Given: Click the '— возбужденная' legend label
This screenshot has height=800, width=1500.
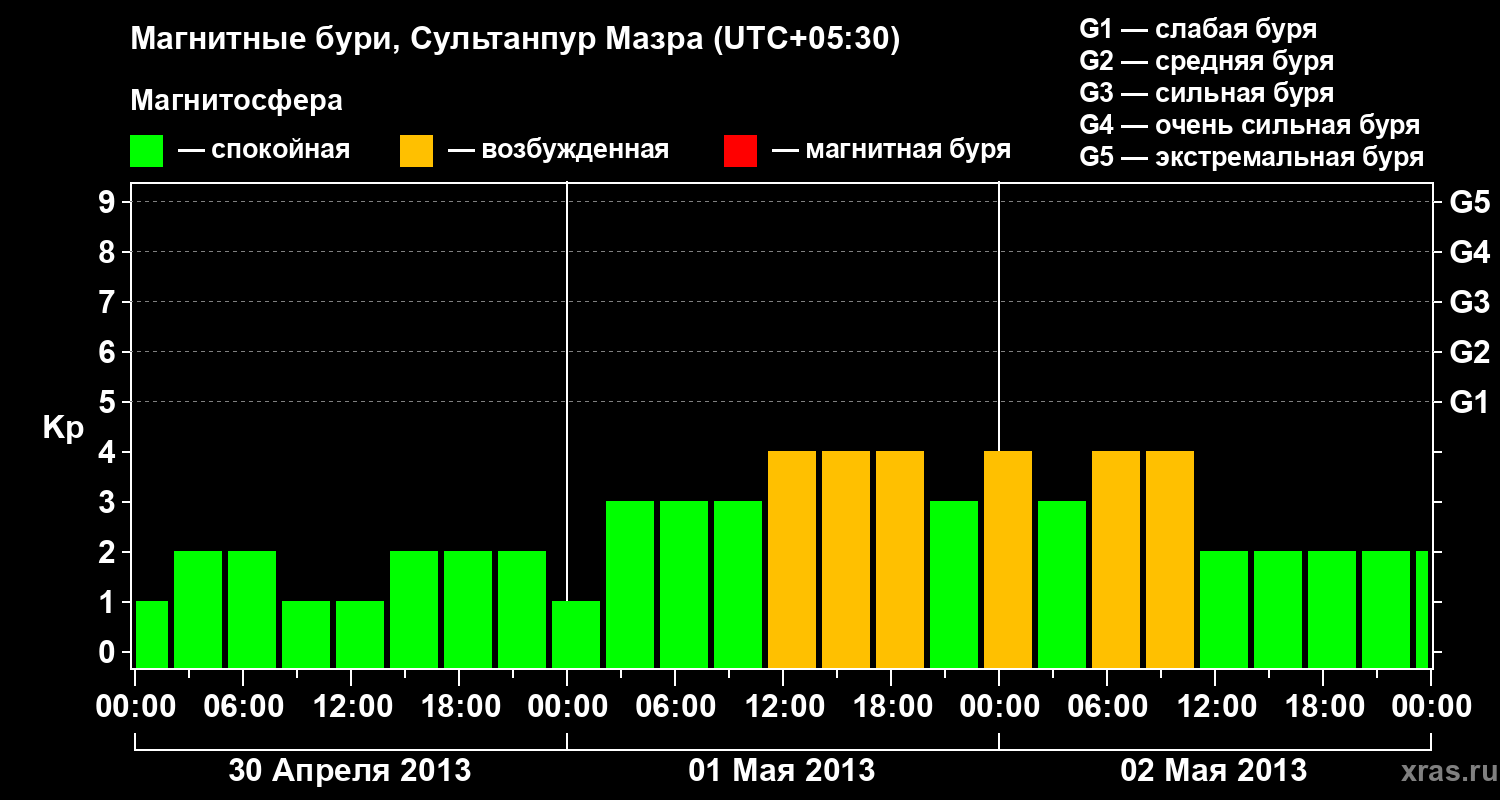Looking at the screenshot, I should point(558,151).
